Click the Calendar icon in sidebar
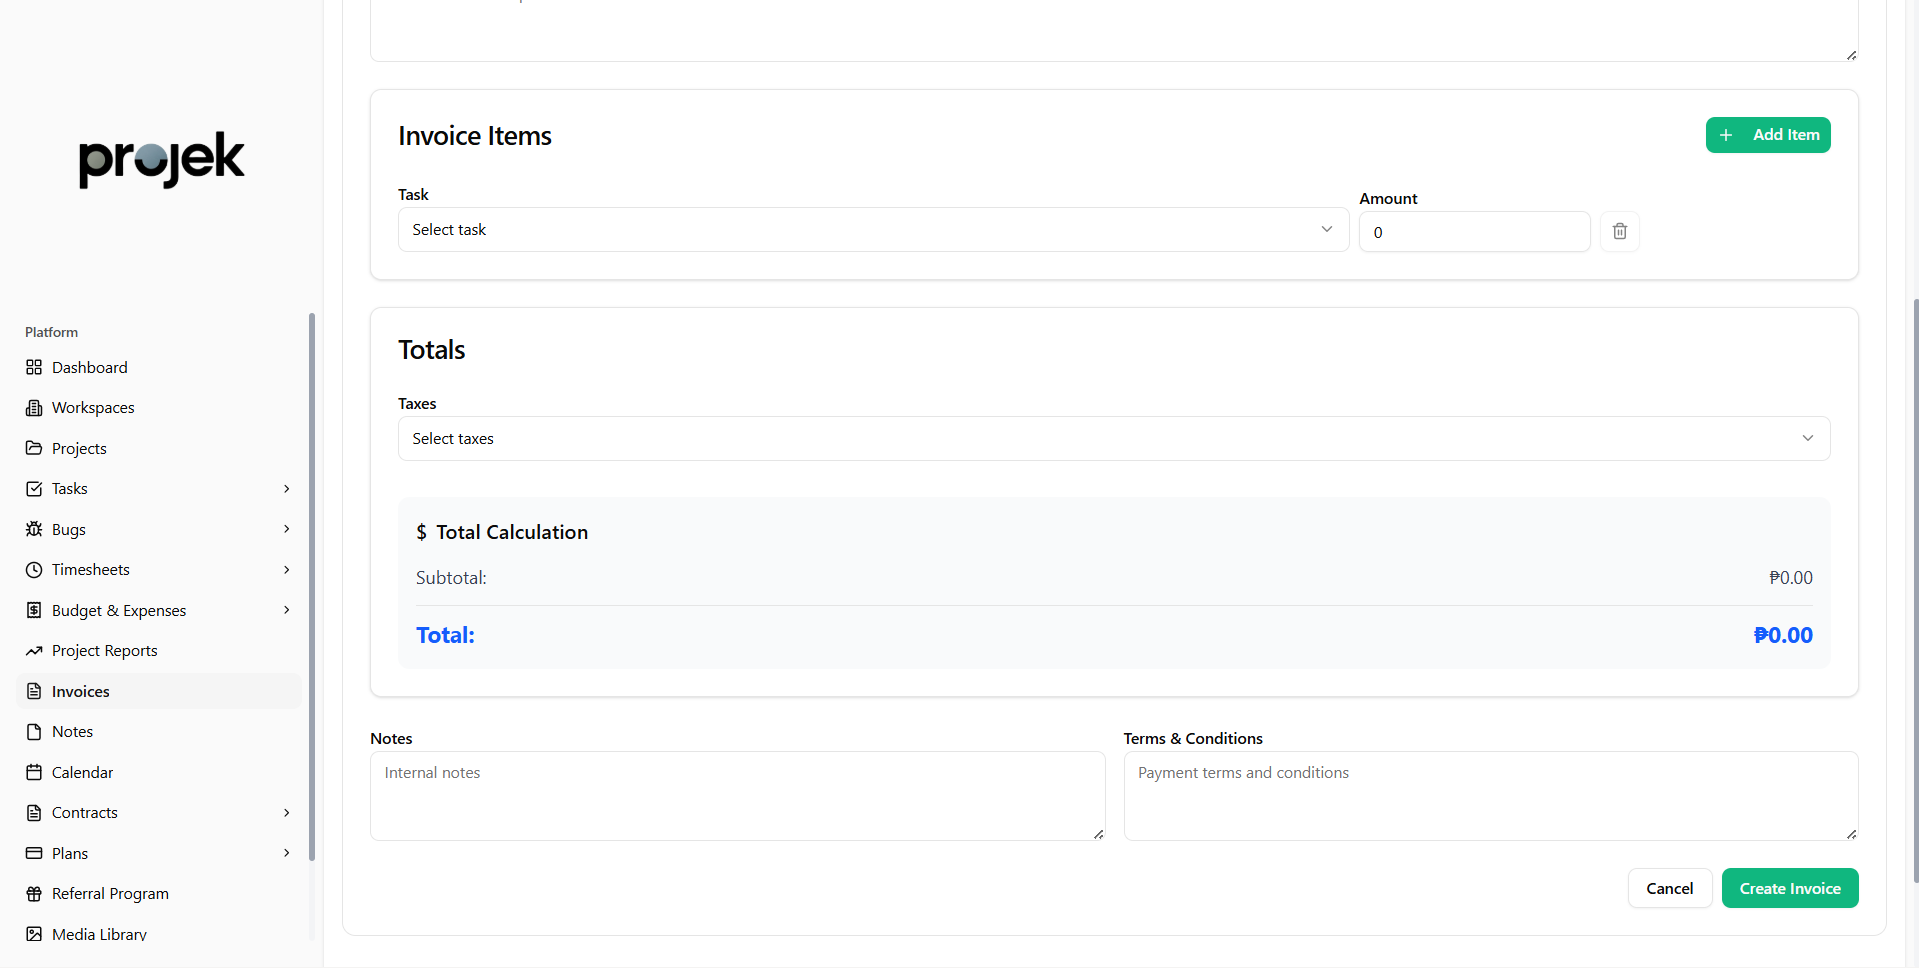The height and width of the screenshot is (968, 1919). click(34, 773)
